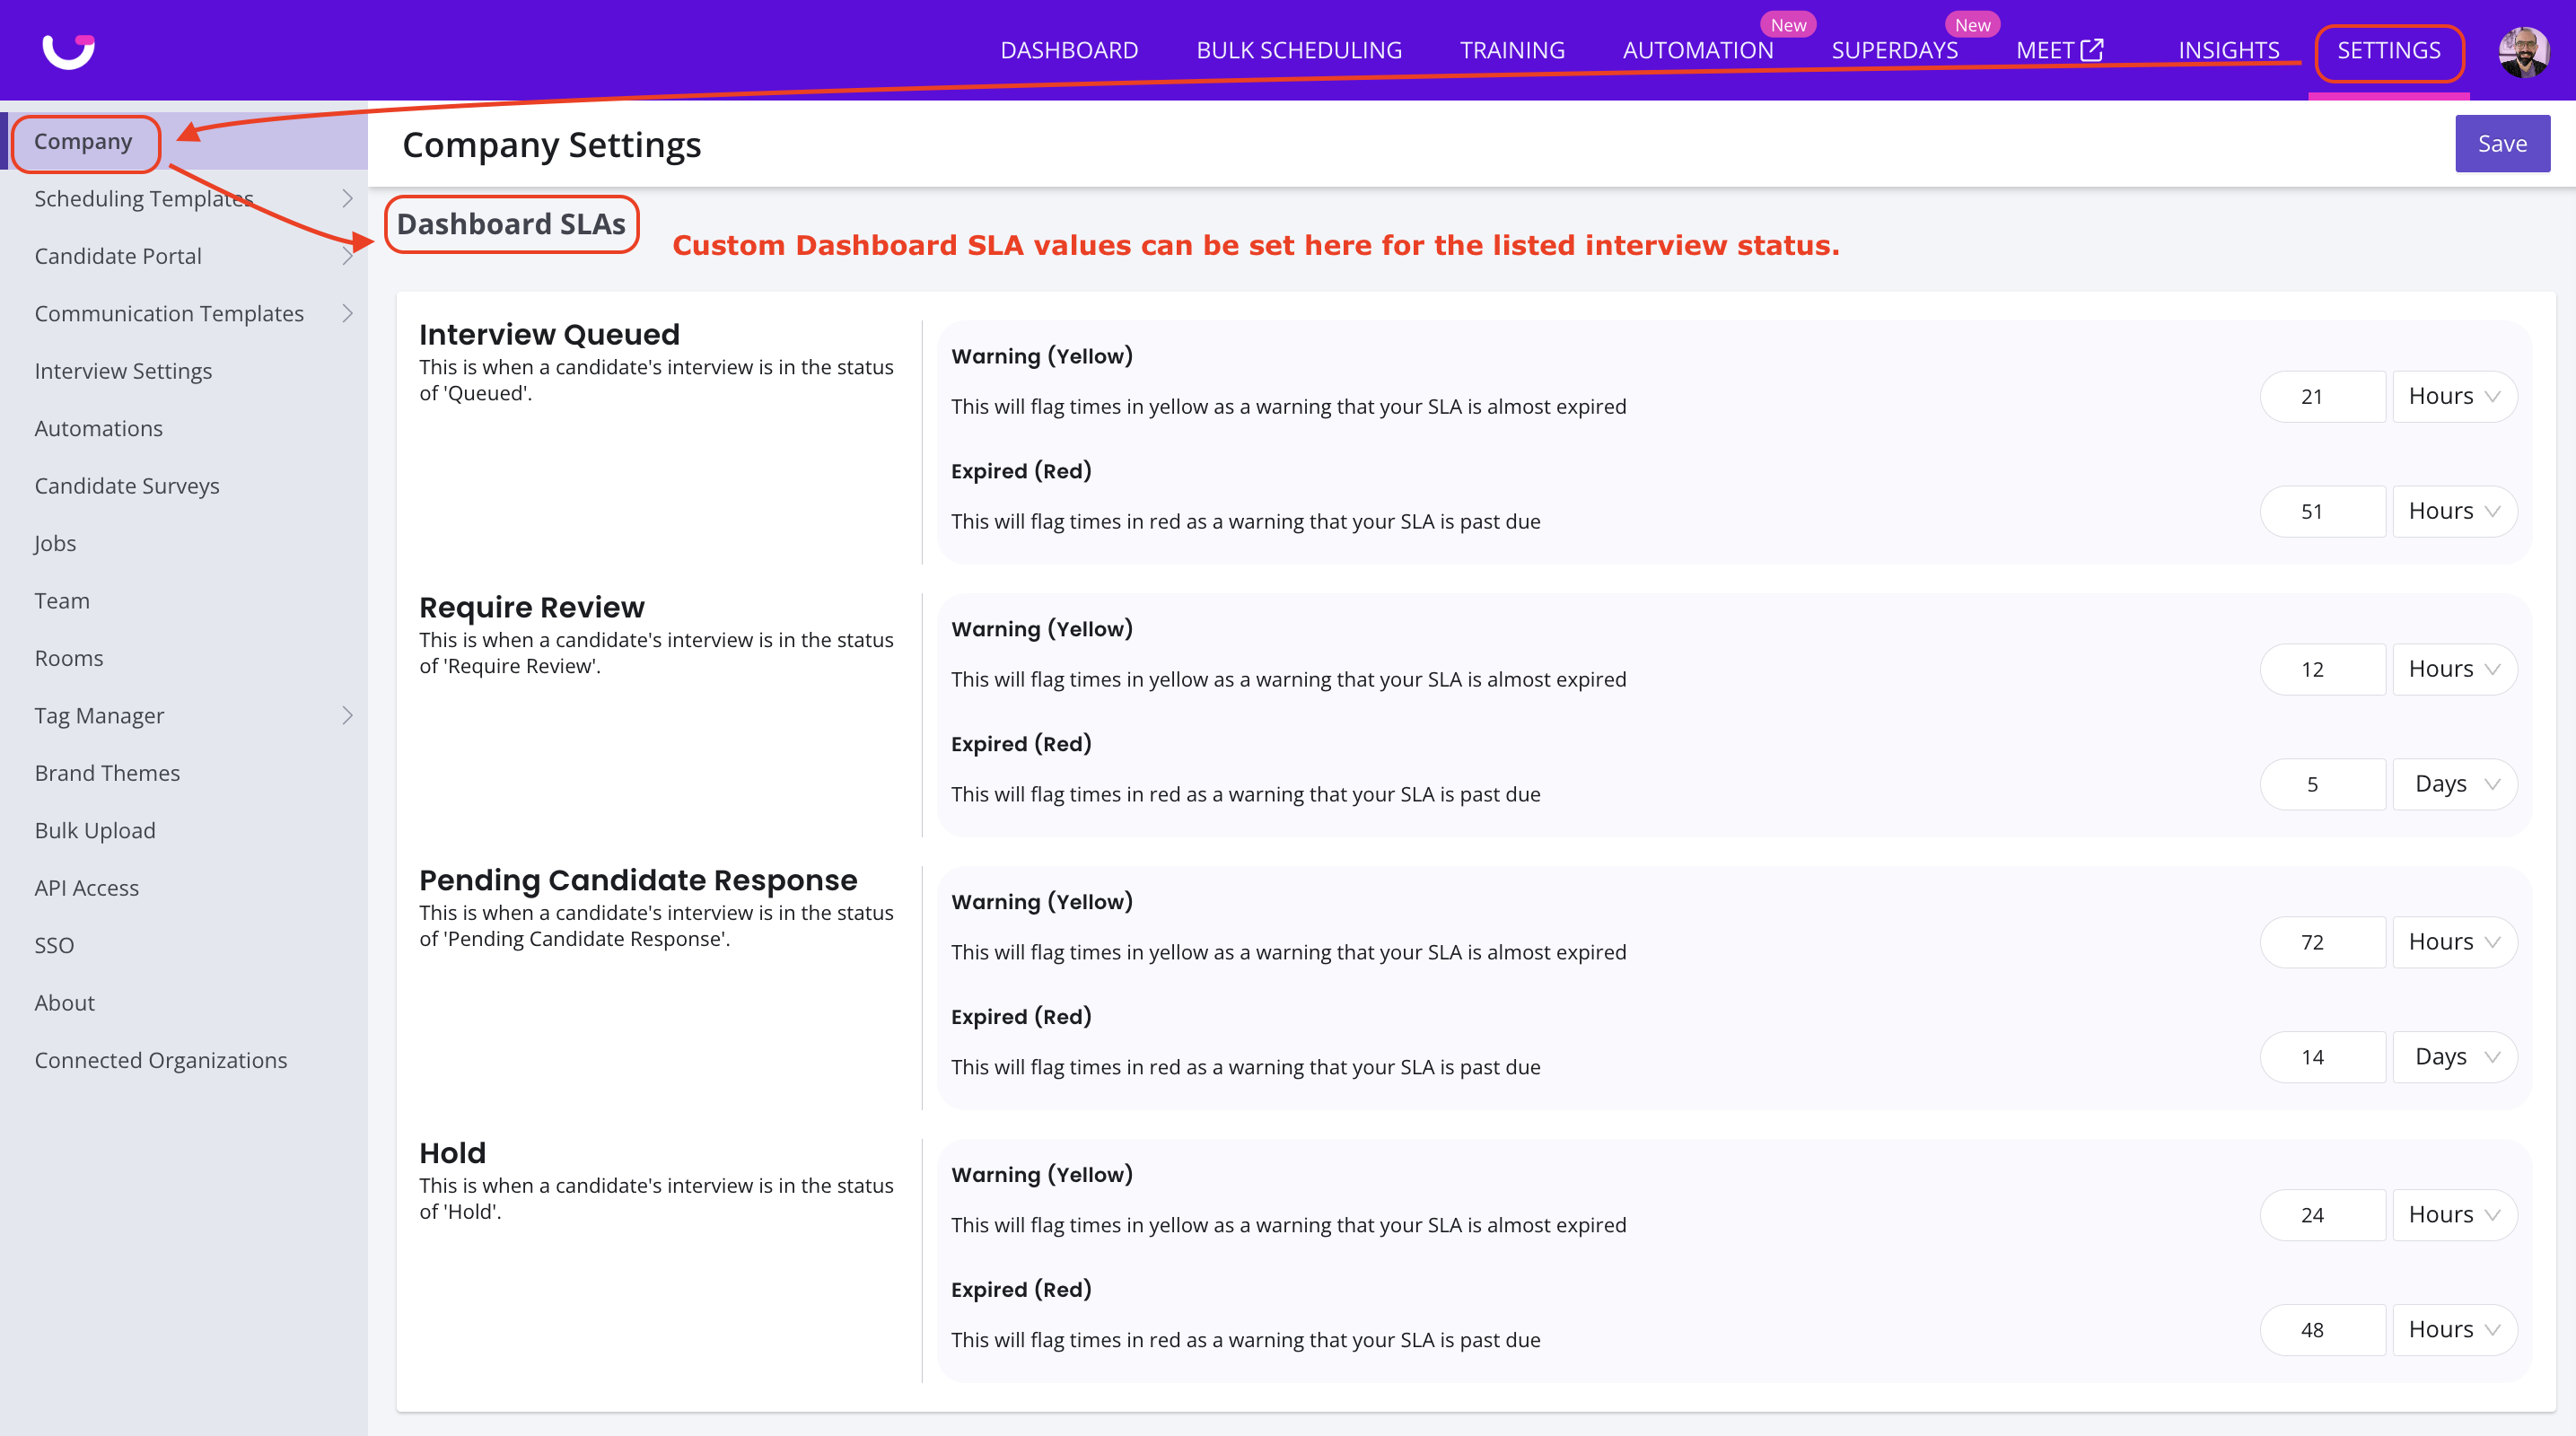The width and height of the screenshot is (2576, 1436).
Task: Click the Save button
Action: (x=2502, y=143)
